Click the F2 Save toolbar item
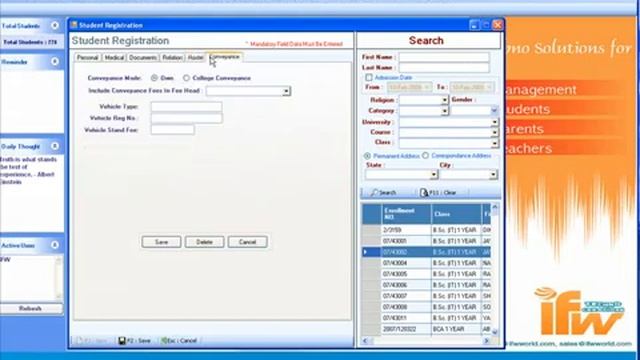The width and height of the screenshot is (640, 360). click(135, 340)
